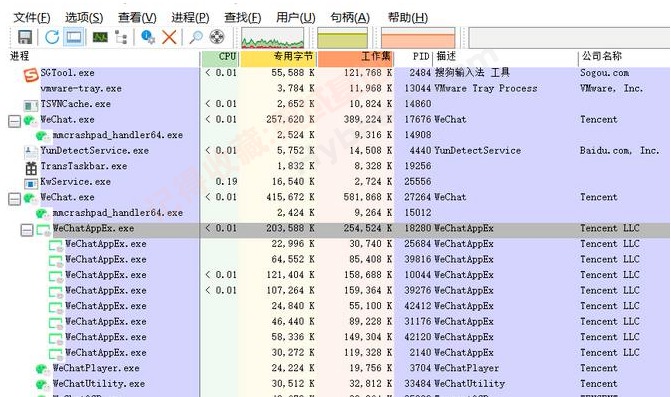
Task: Click the TSVNCache.exe process icon
Action: [31, 105]
